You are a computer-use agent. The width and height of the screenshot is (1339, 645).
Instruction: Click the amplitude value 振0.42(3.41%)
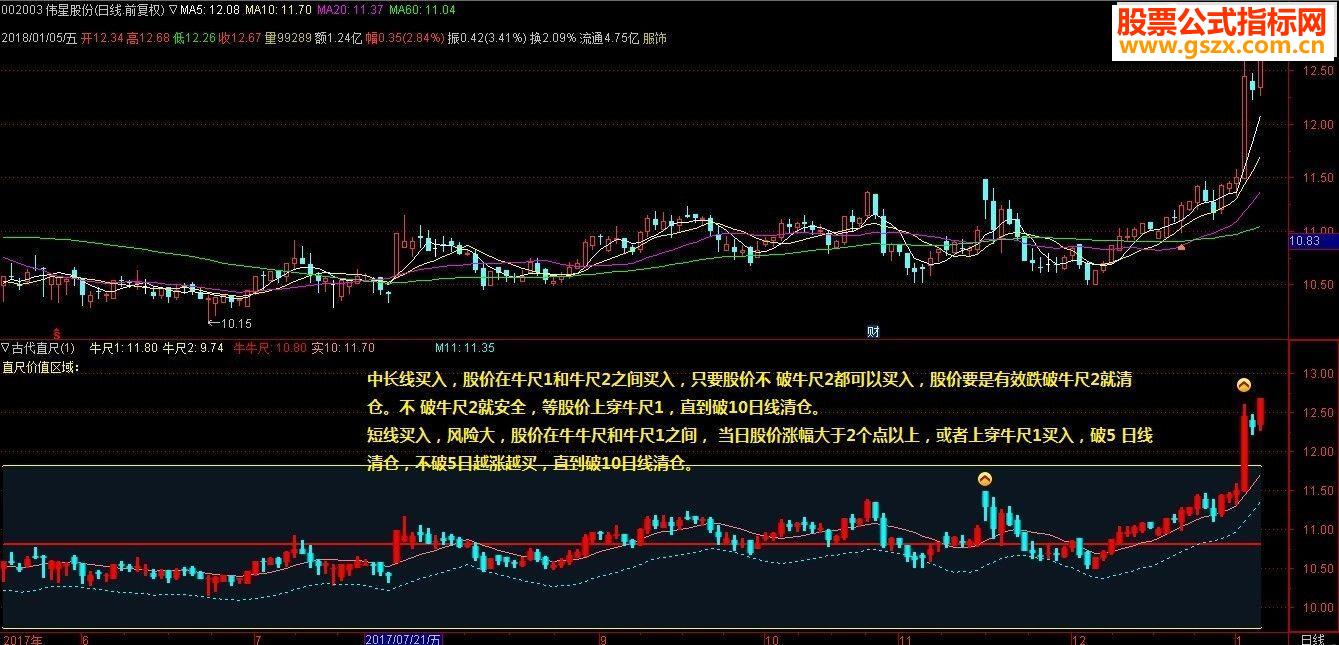pos(486,38)
